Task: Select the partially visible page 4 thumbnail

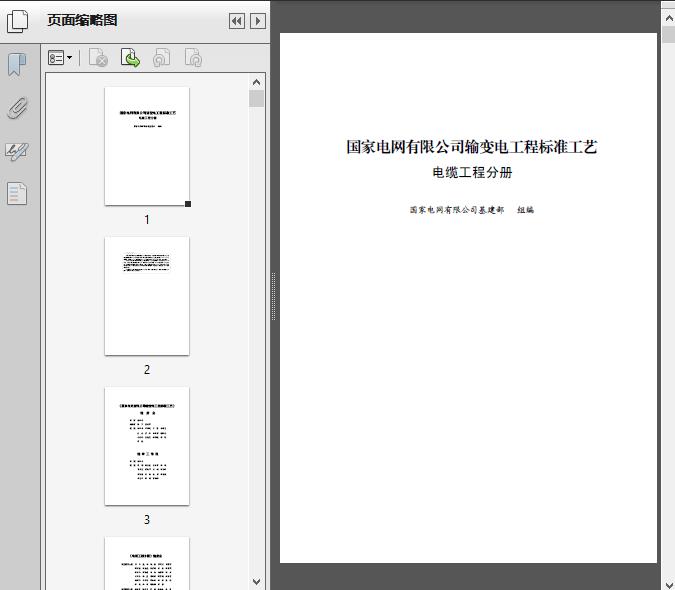Action: pos(147,563)
